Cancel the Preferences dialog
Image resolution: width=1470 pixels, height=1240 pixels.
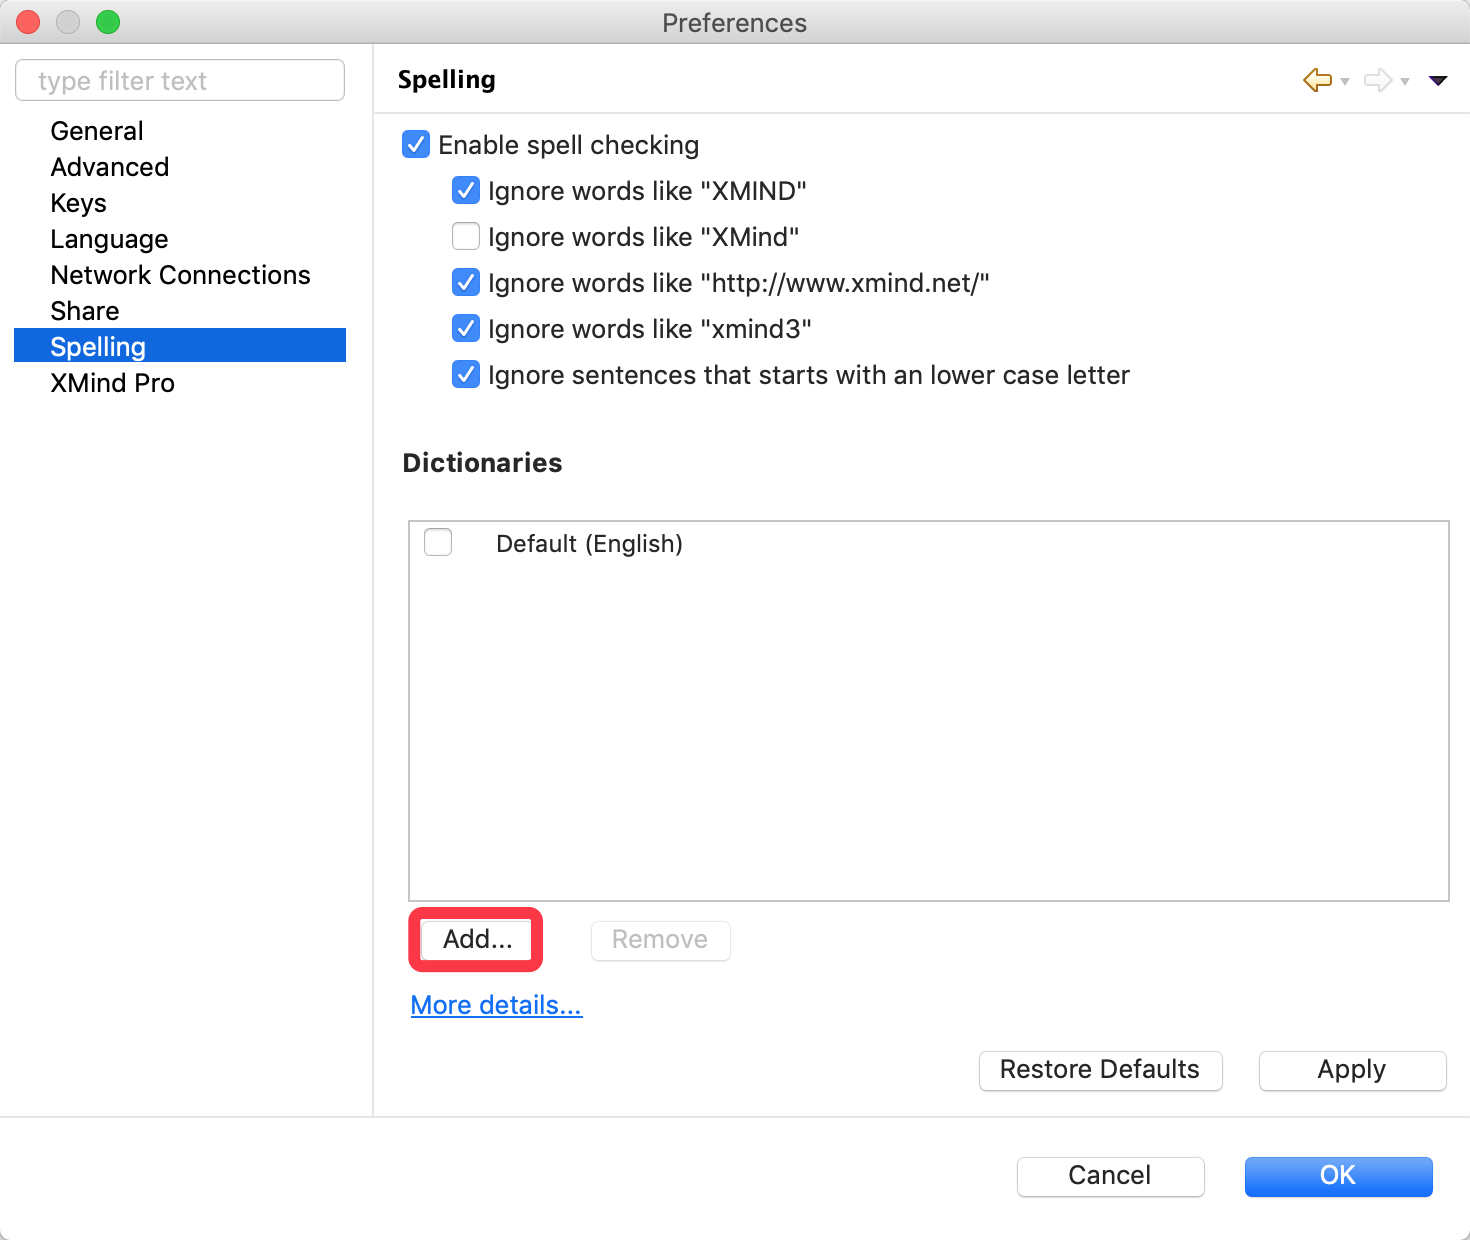(x=1110, y=1176)
